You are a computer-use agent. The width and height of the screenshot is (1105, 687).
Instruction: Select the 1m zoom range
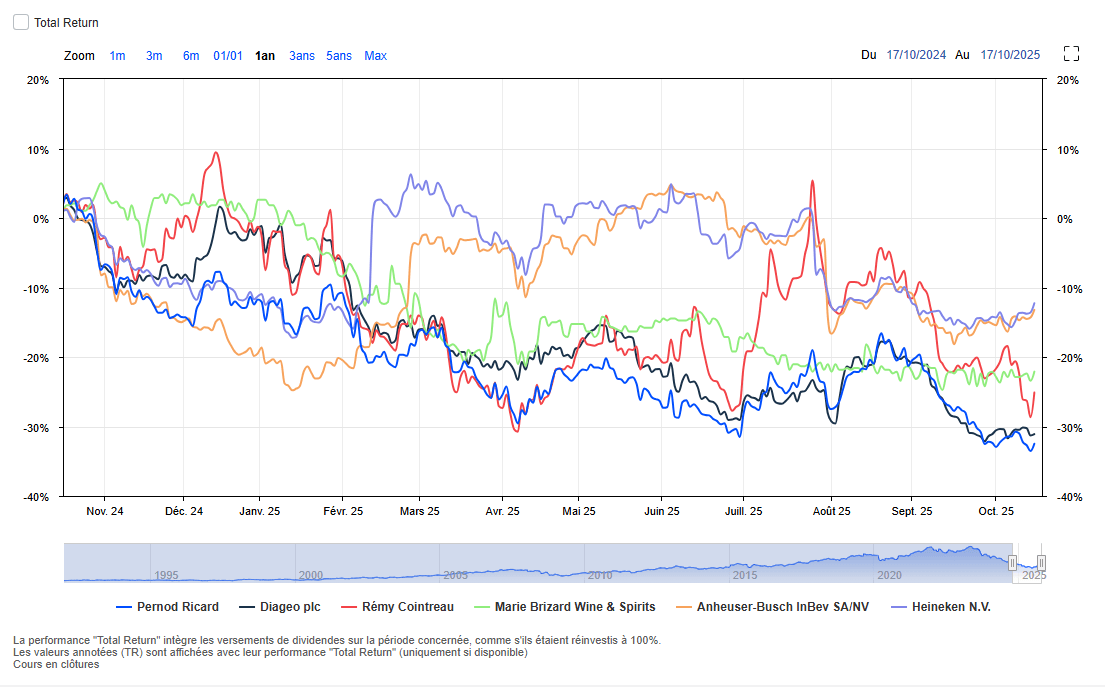coord(117,56)
